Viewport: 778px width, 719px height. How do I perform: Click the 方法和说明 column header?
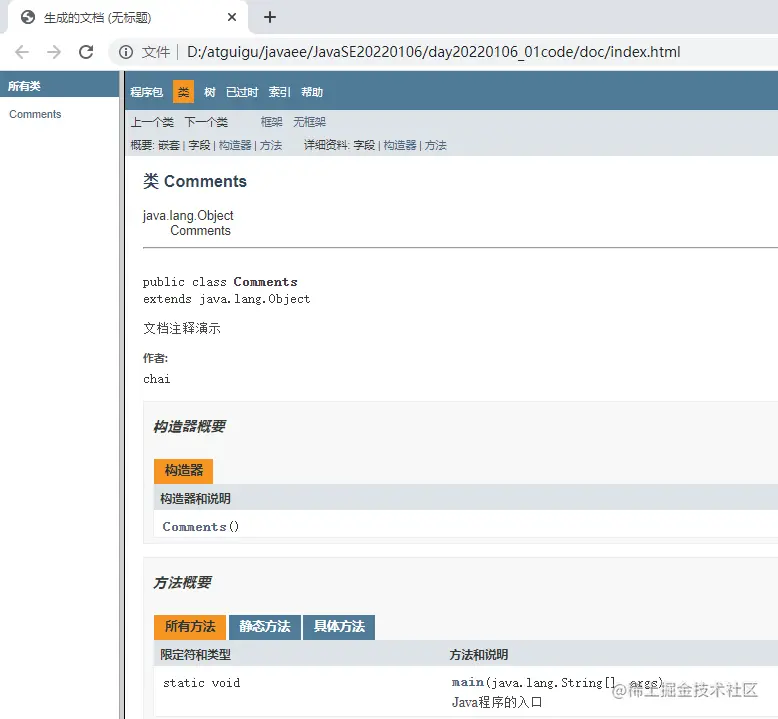(479, 655)
